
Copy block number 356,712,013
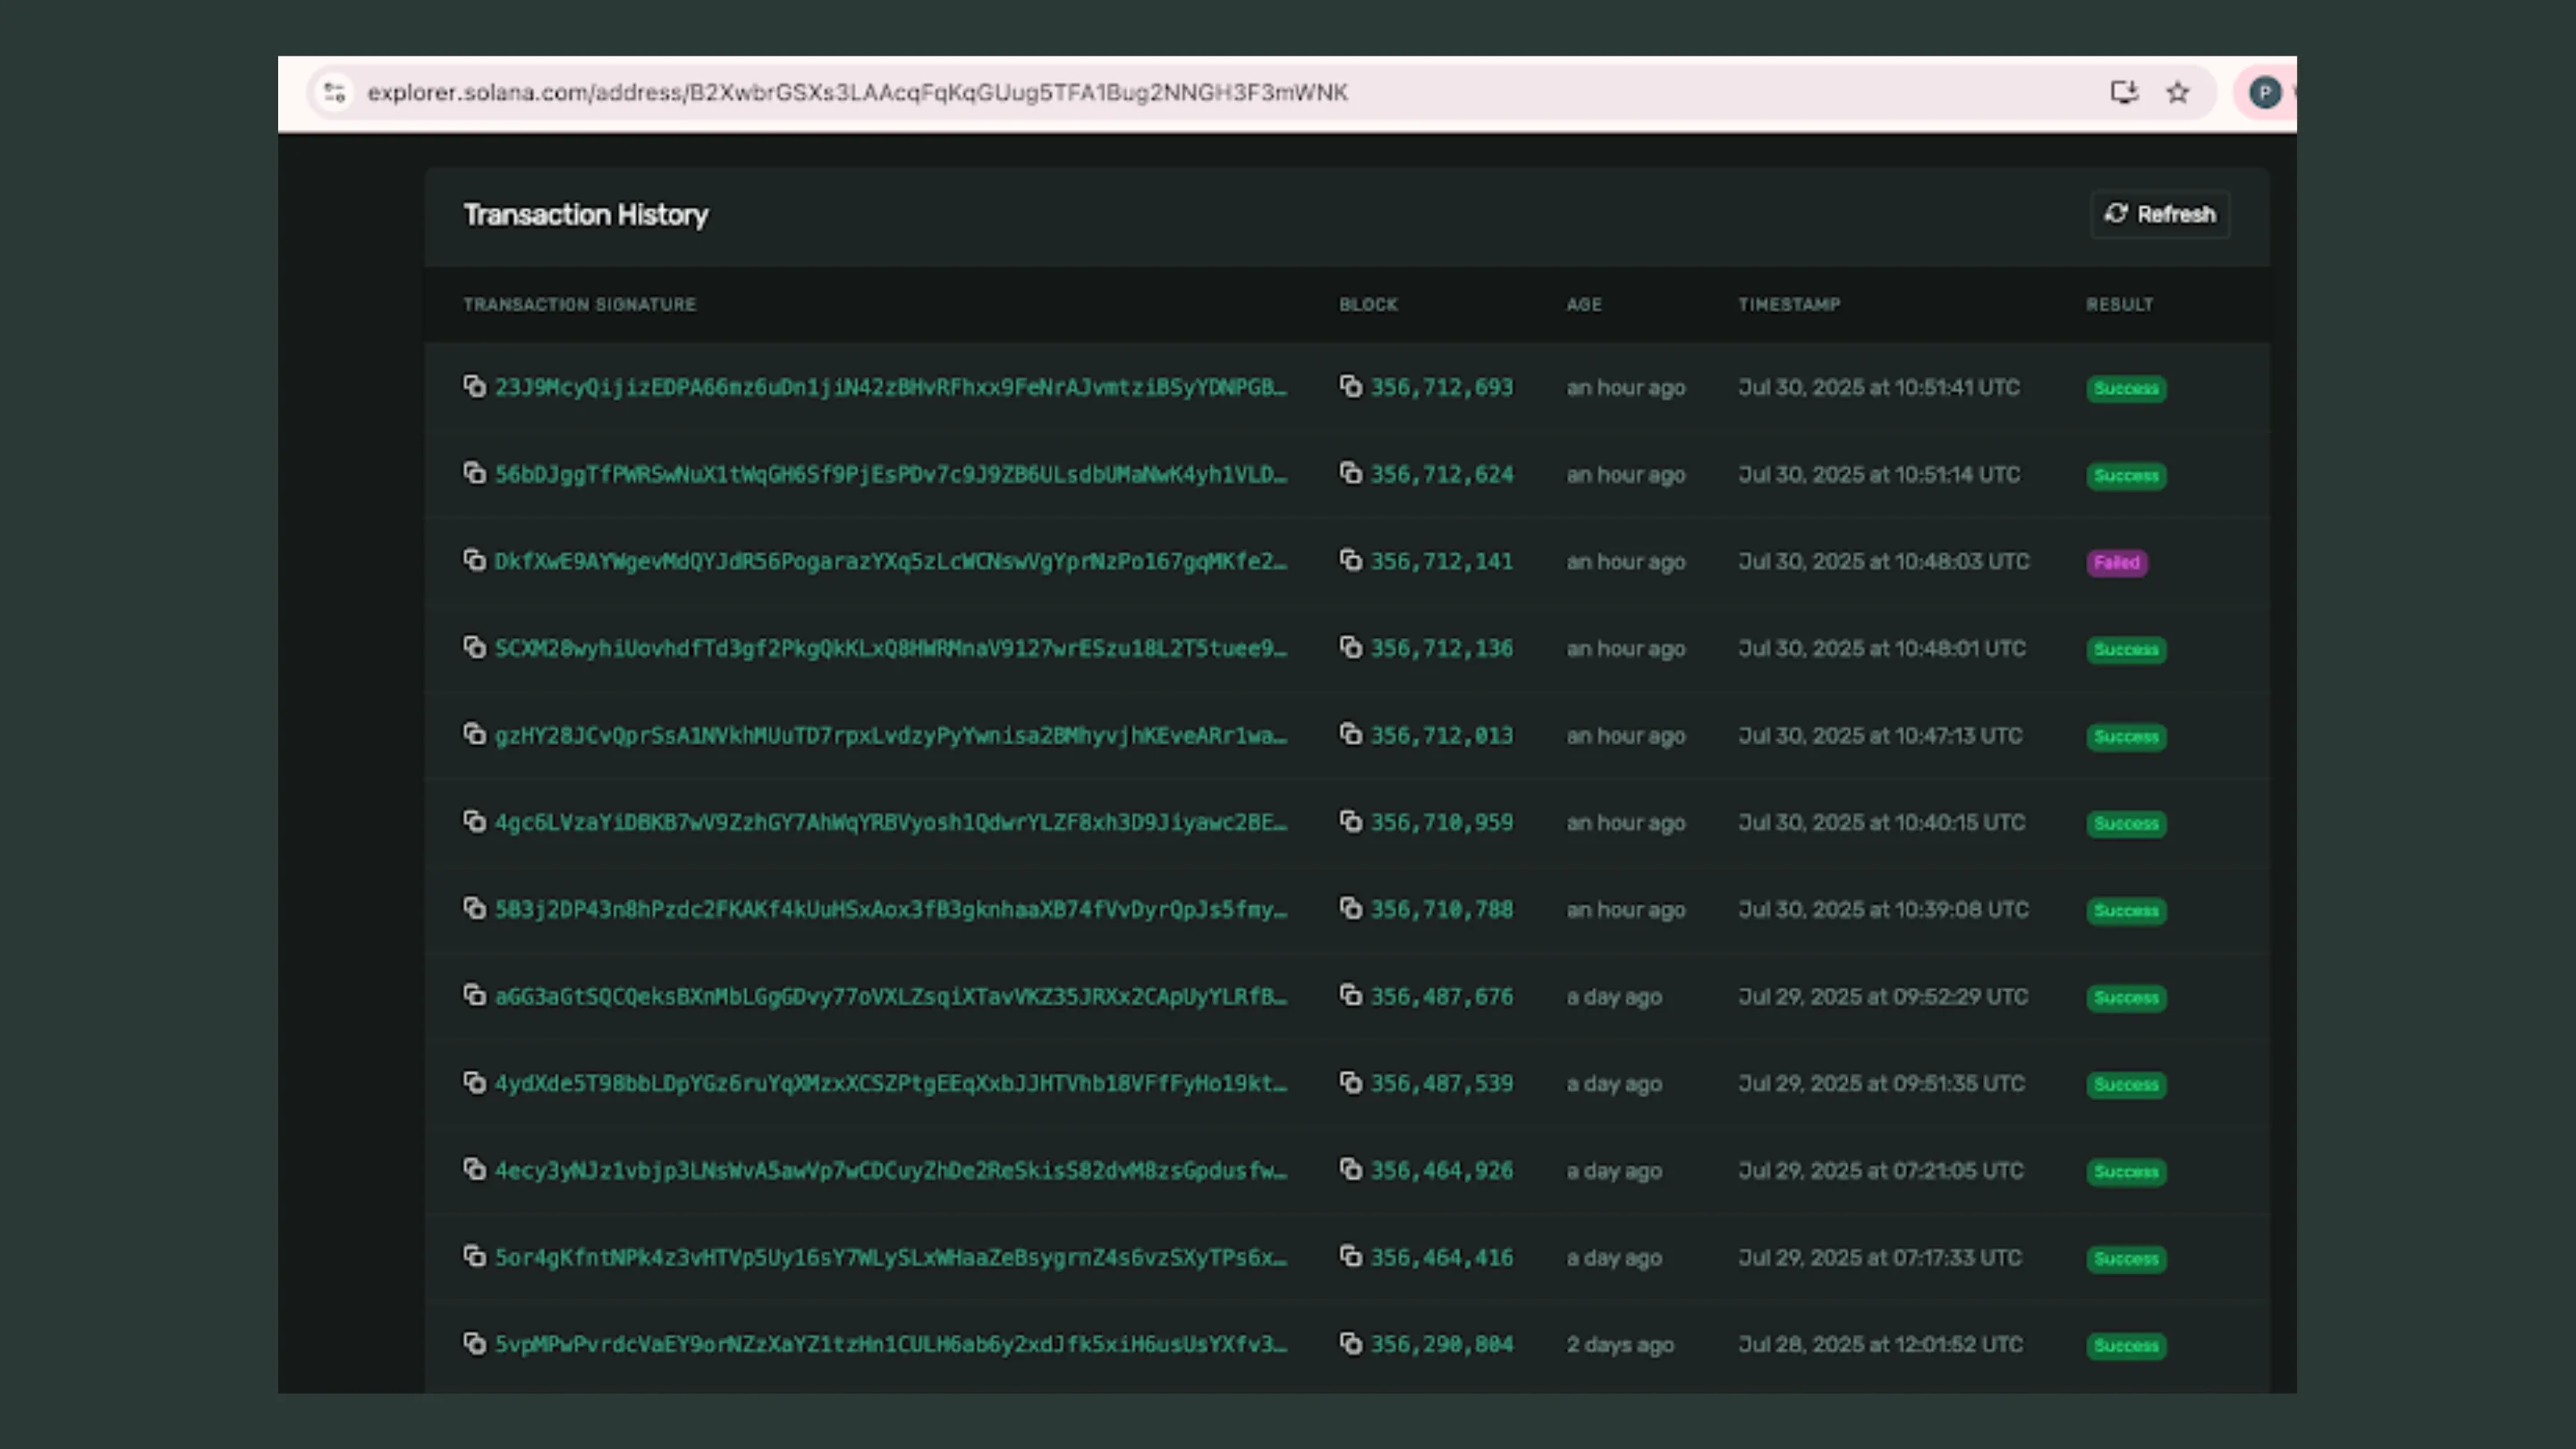tap(1351, 734)
